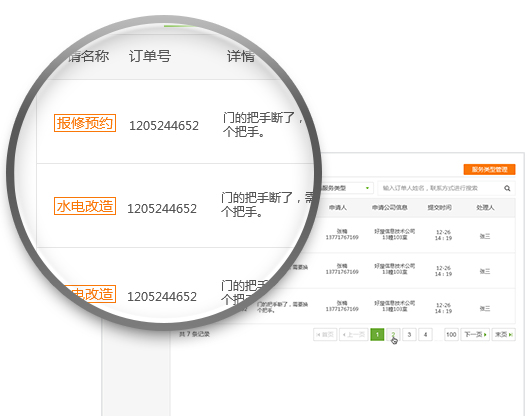Click the 水电改造 tag in second row
This screenshot has height=416, width=532.
[85, 206]
